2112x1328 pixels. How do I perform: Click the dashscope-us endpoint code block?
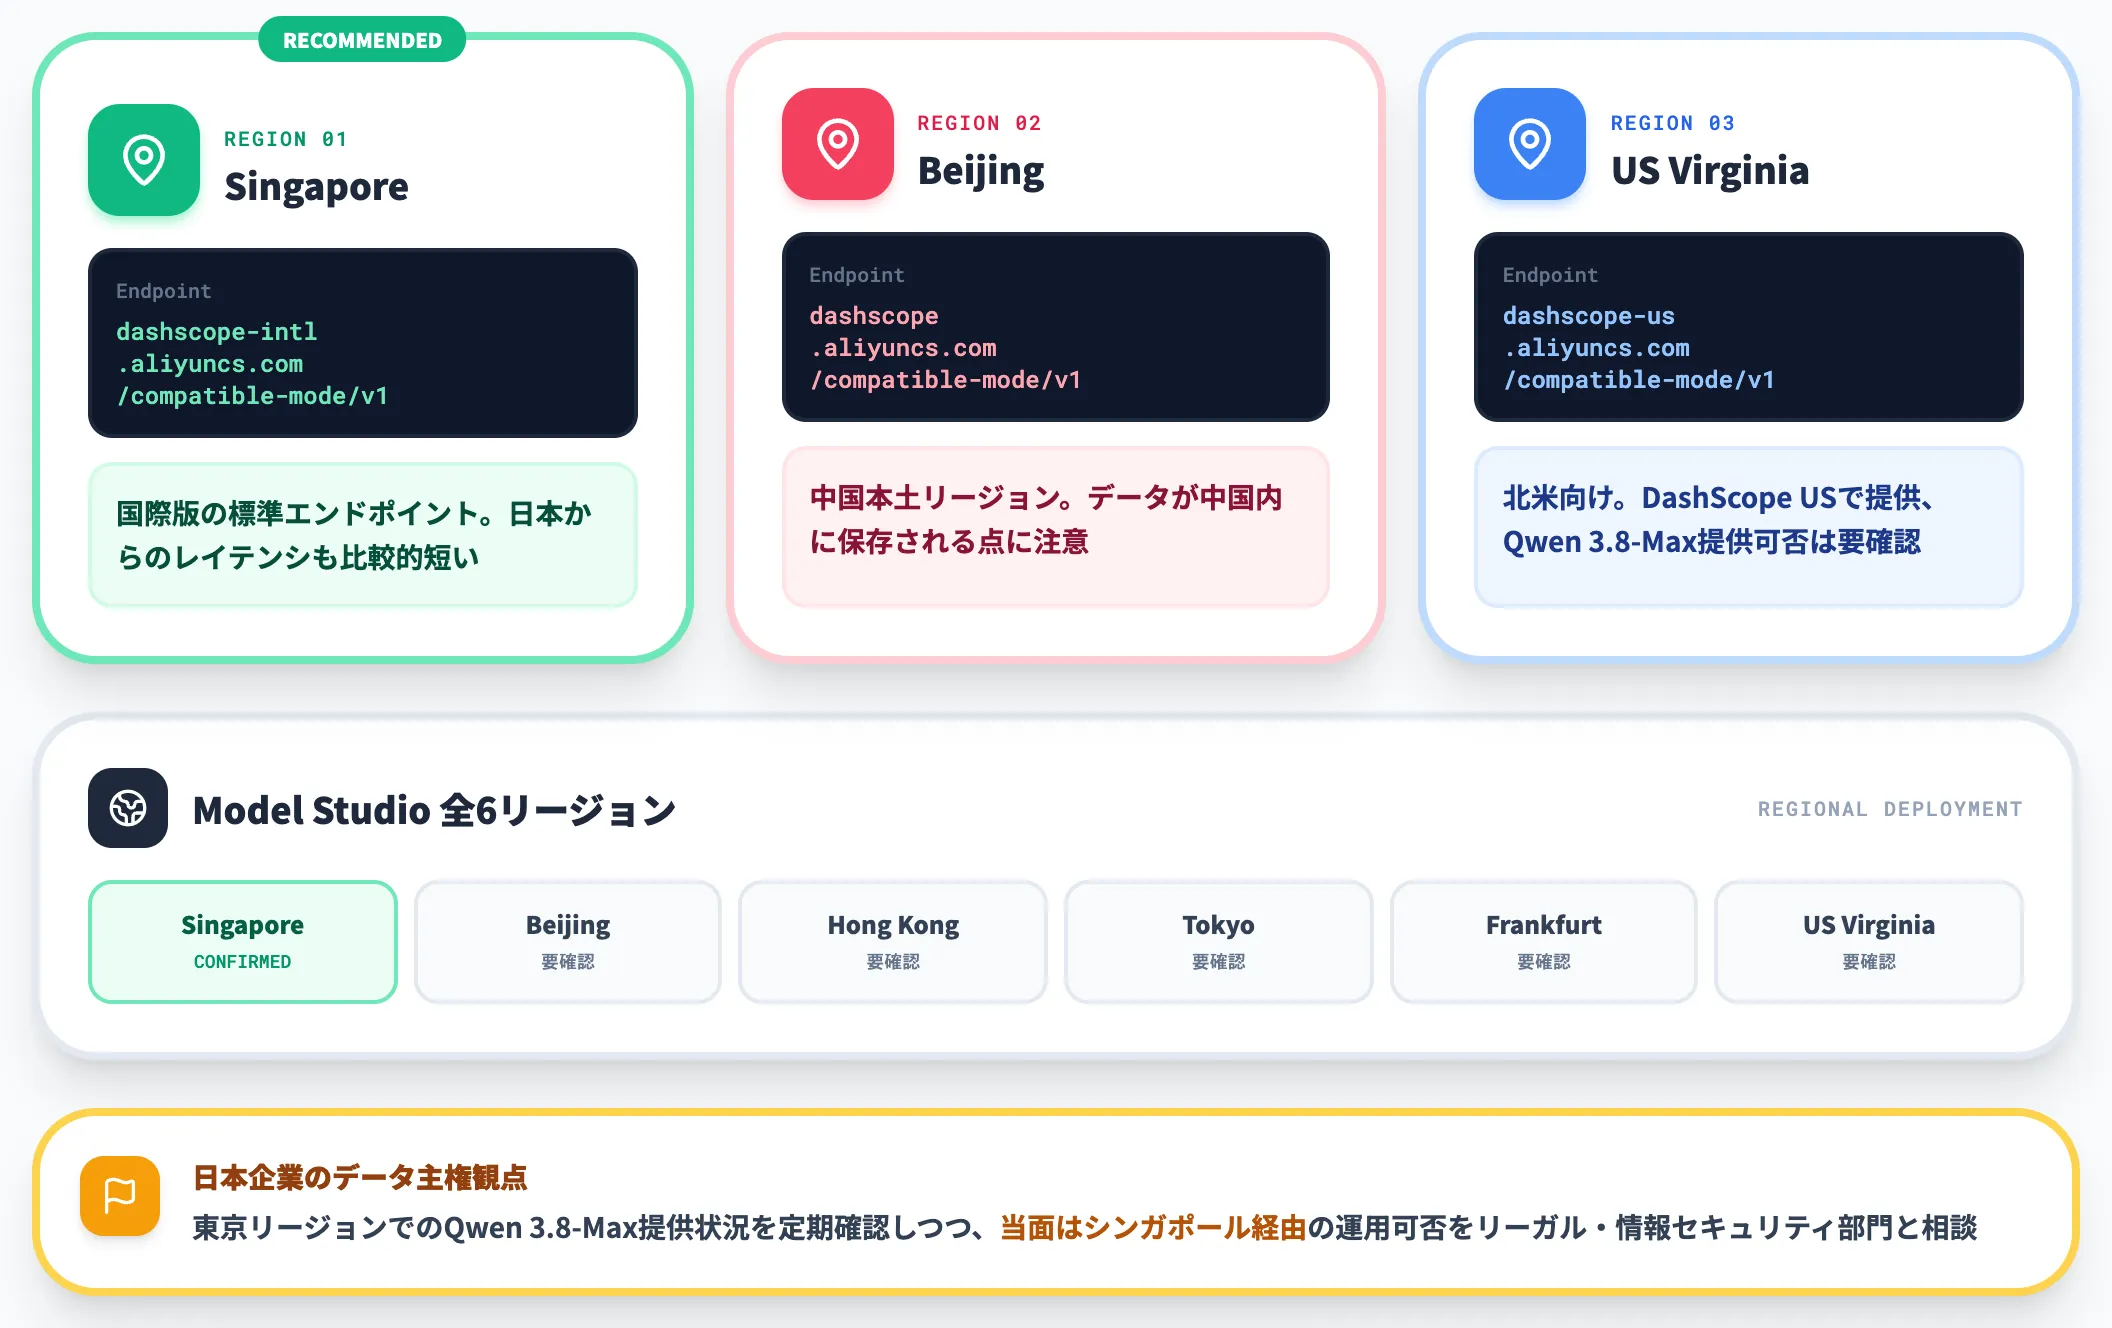(1749, 327)
